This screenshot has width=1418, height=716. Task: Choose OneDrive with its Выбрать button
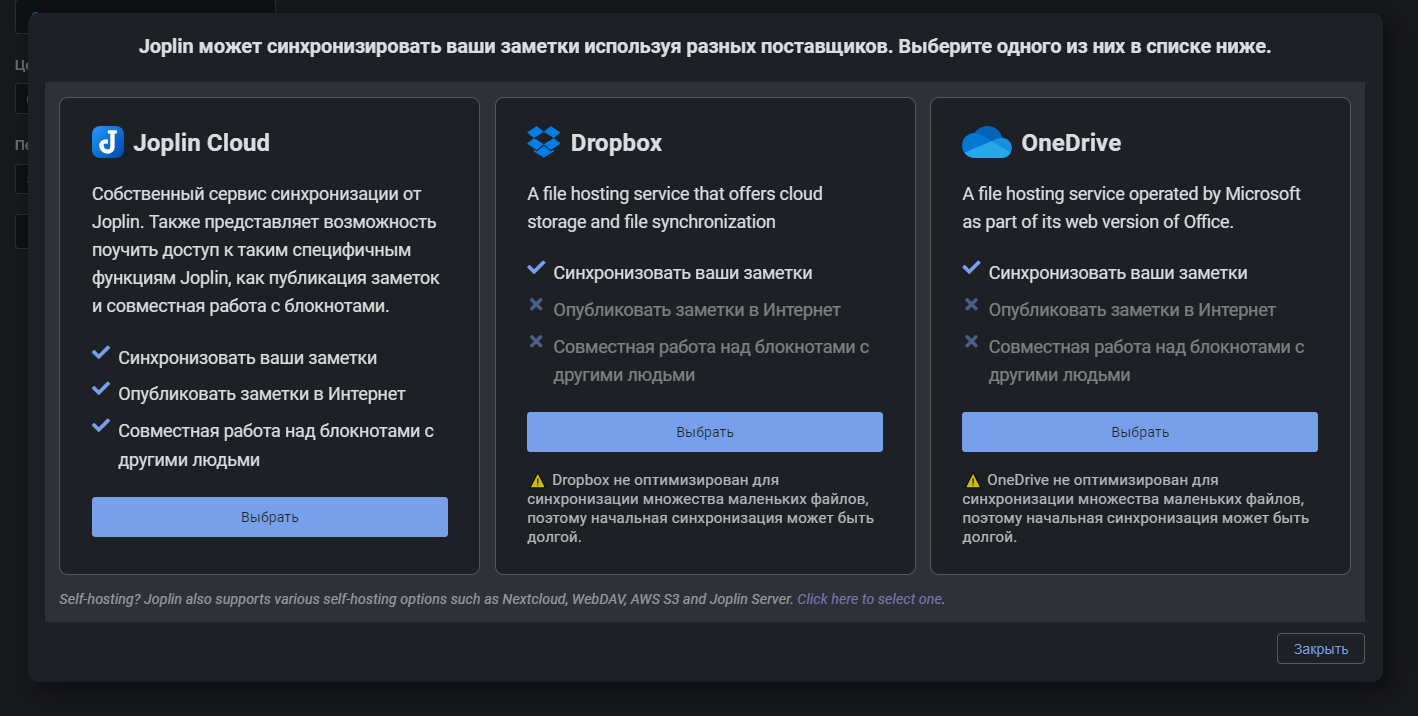click(1140, 432)
